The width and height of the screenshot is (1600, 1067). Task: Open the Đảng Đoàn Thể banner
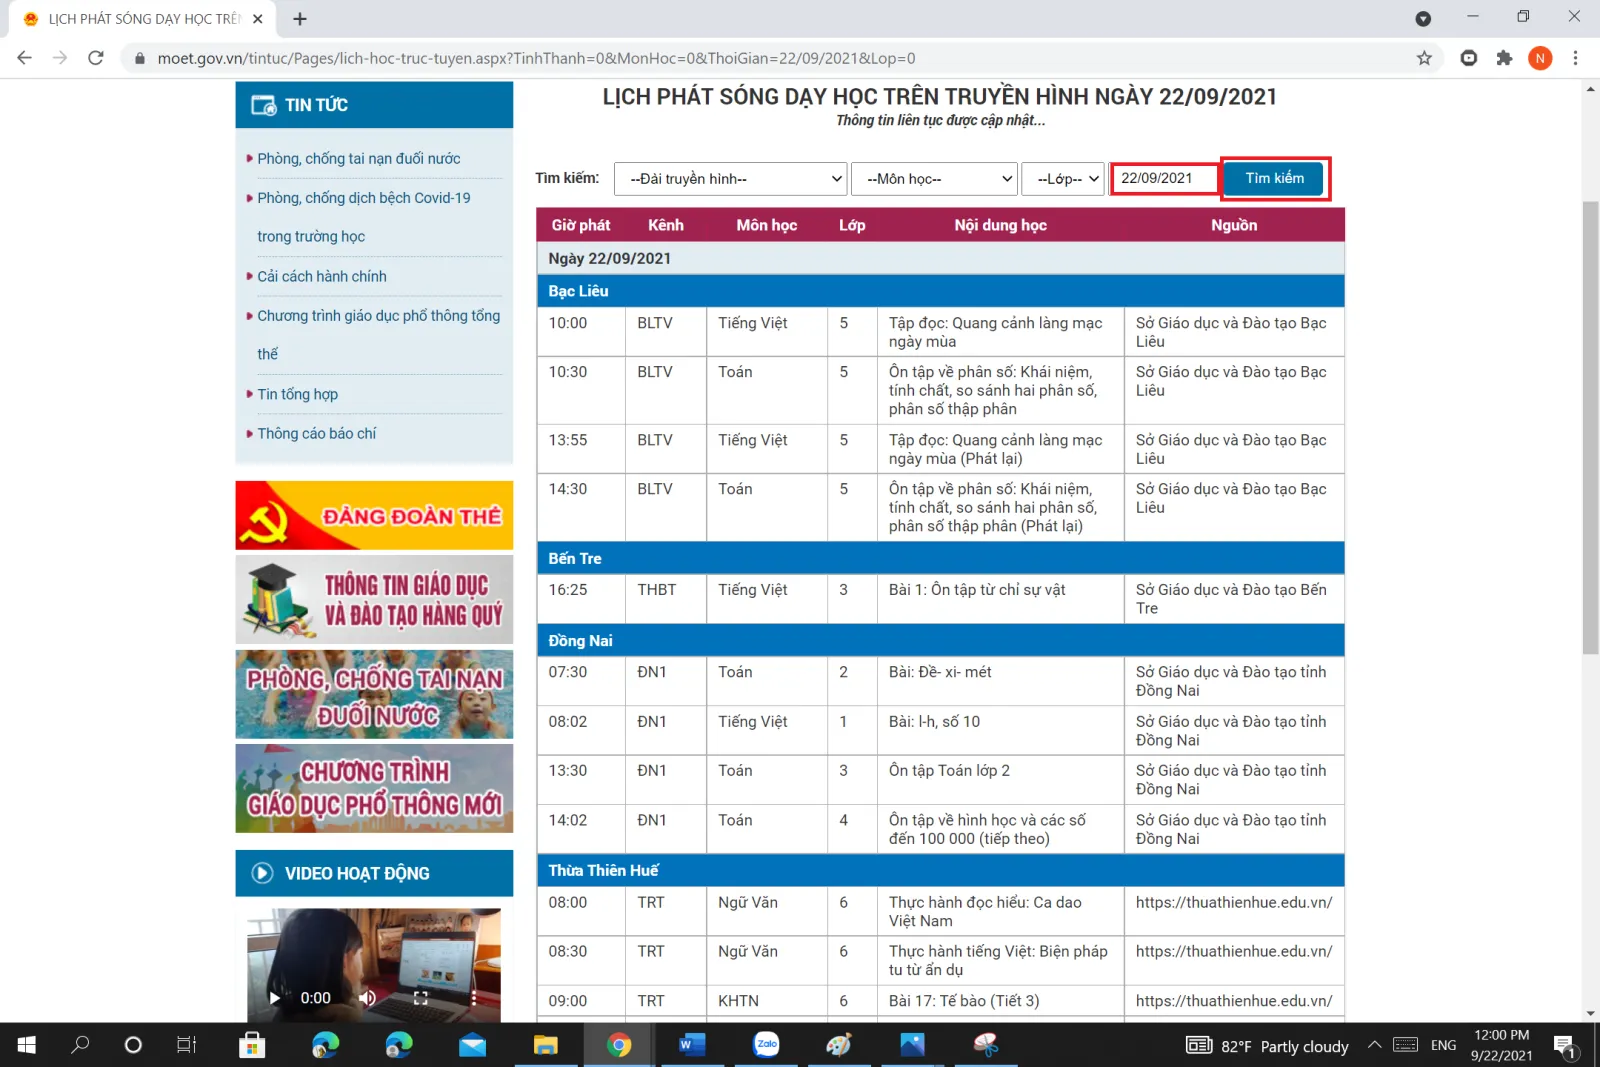point(374,515)
